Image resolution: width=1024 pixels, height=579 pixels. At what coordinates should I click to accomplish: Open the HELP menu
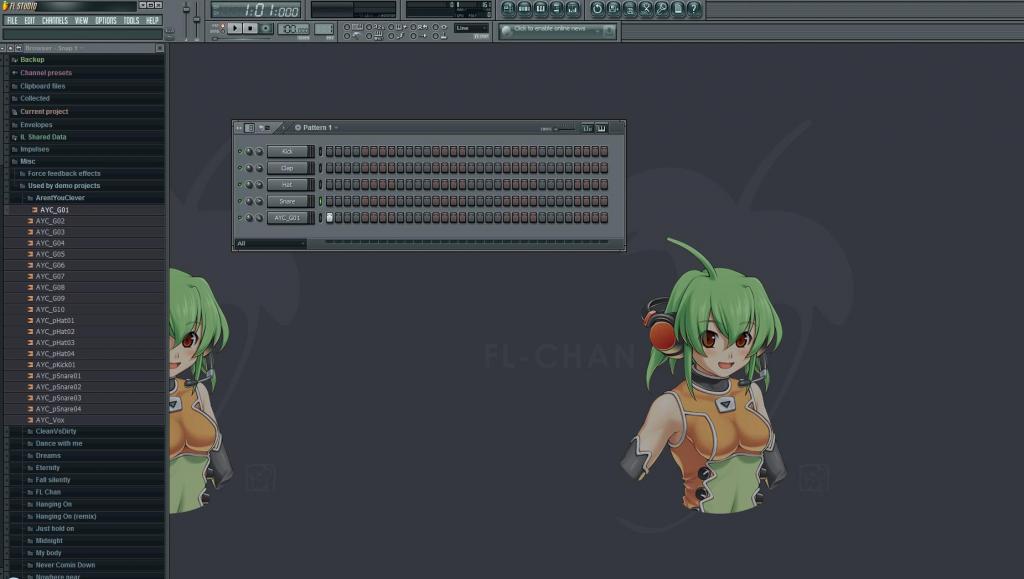(152, 20)
